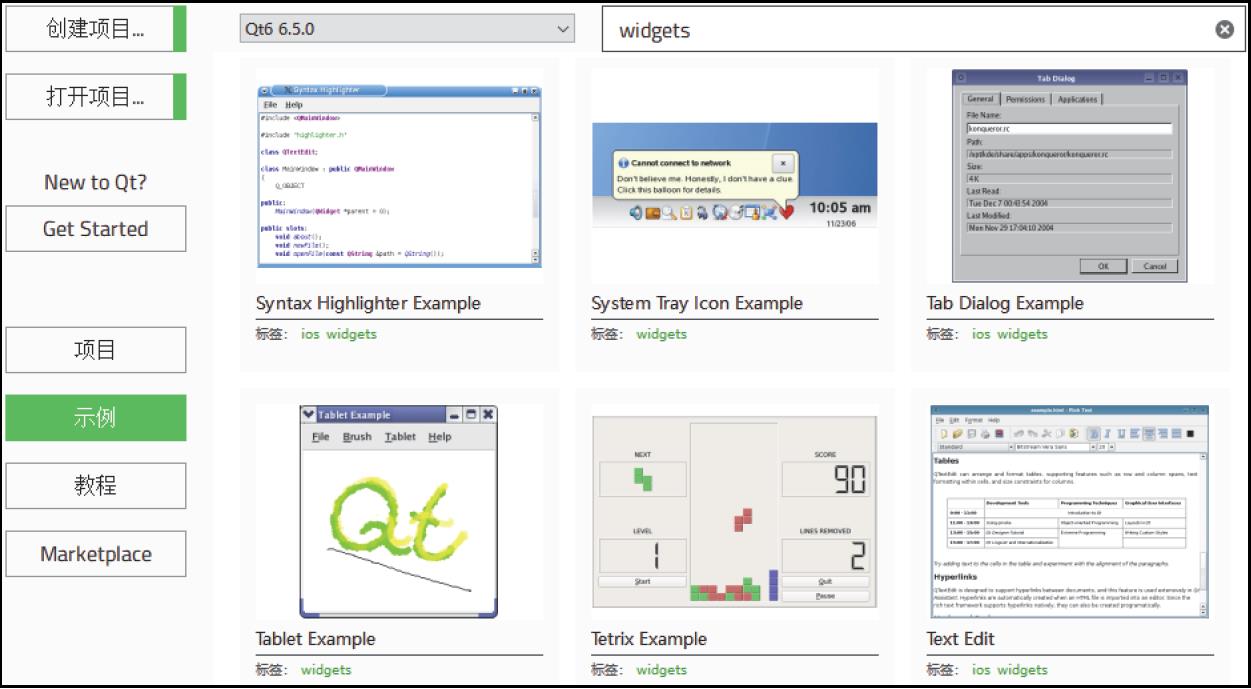Open the Tab Dialog Example thumbnail
This screenshot has width=1251, height=689.
1069,176
